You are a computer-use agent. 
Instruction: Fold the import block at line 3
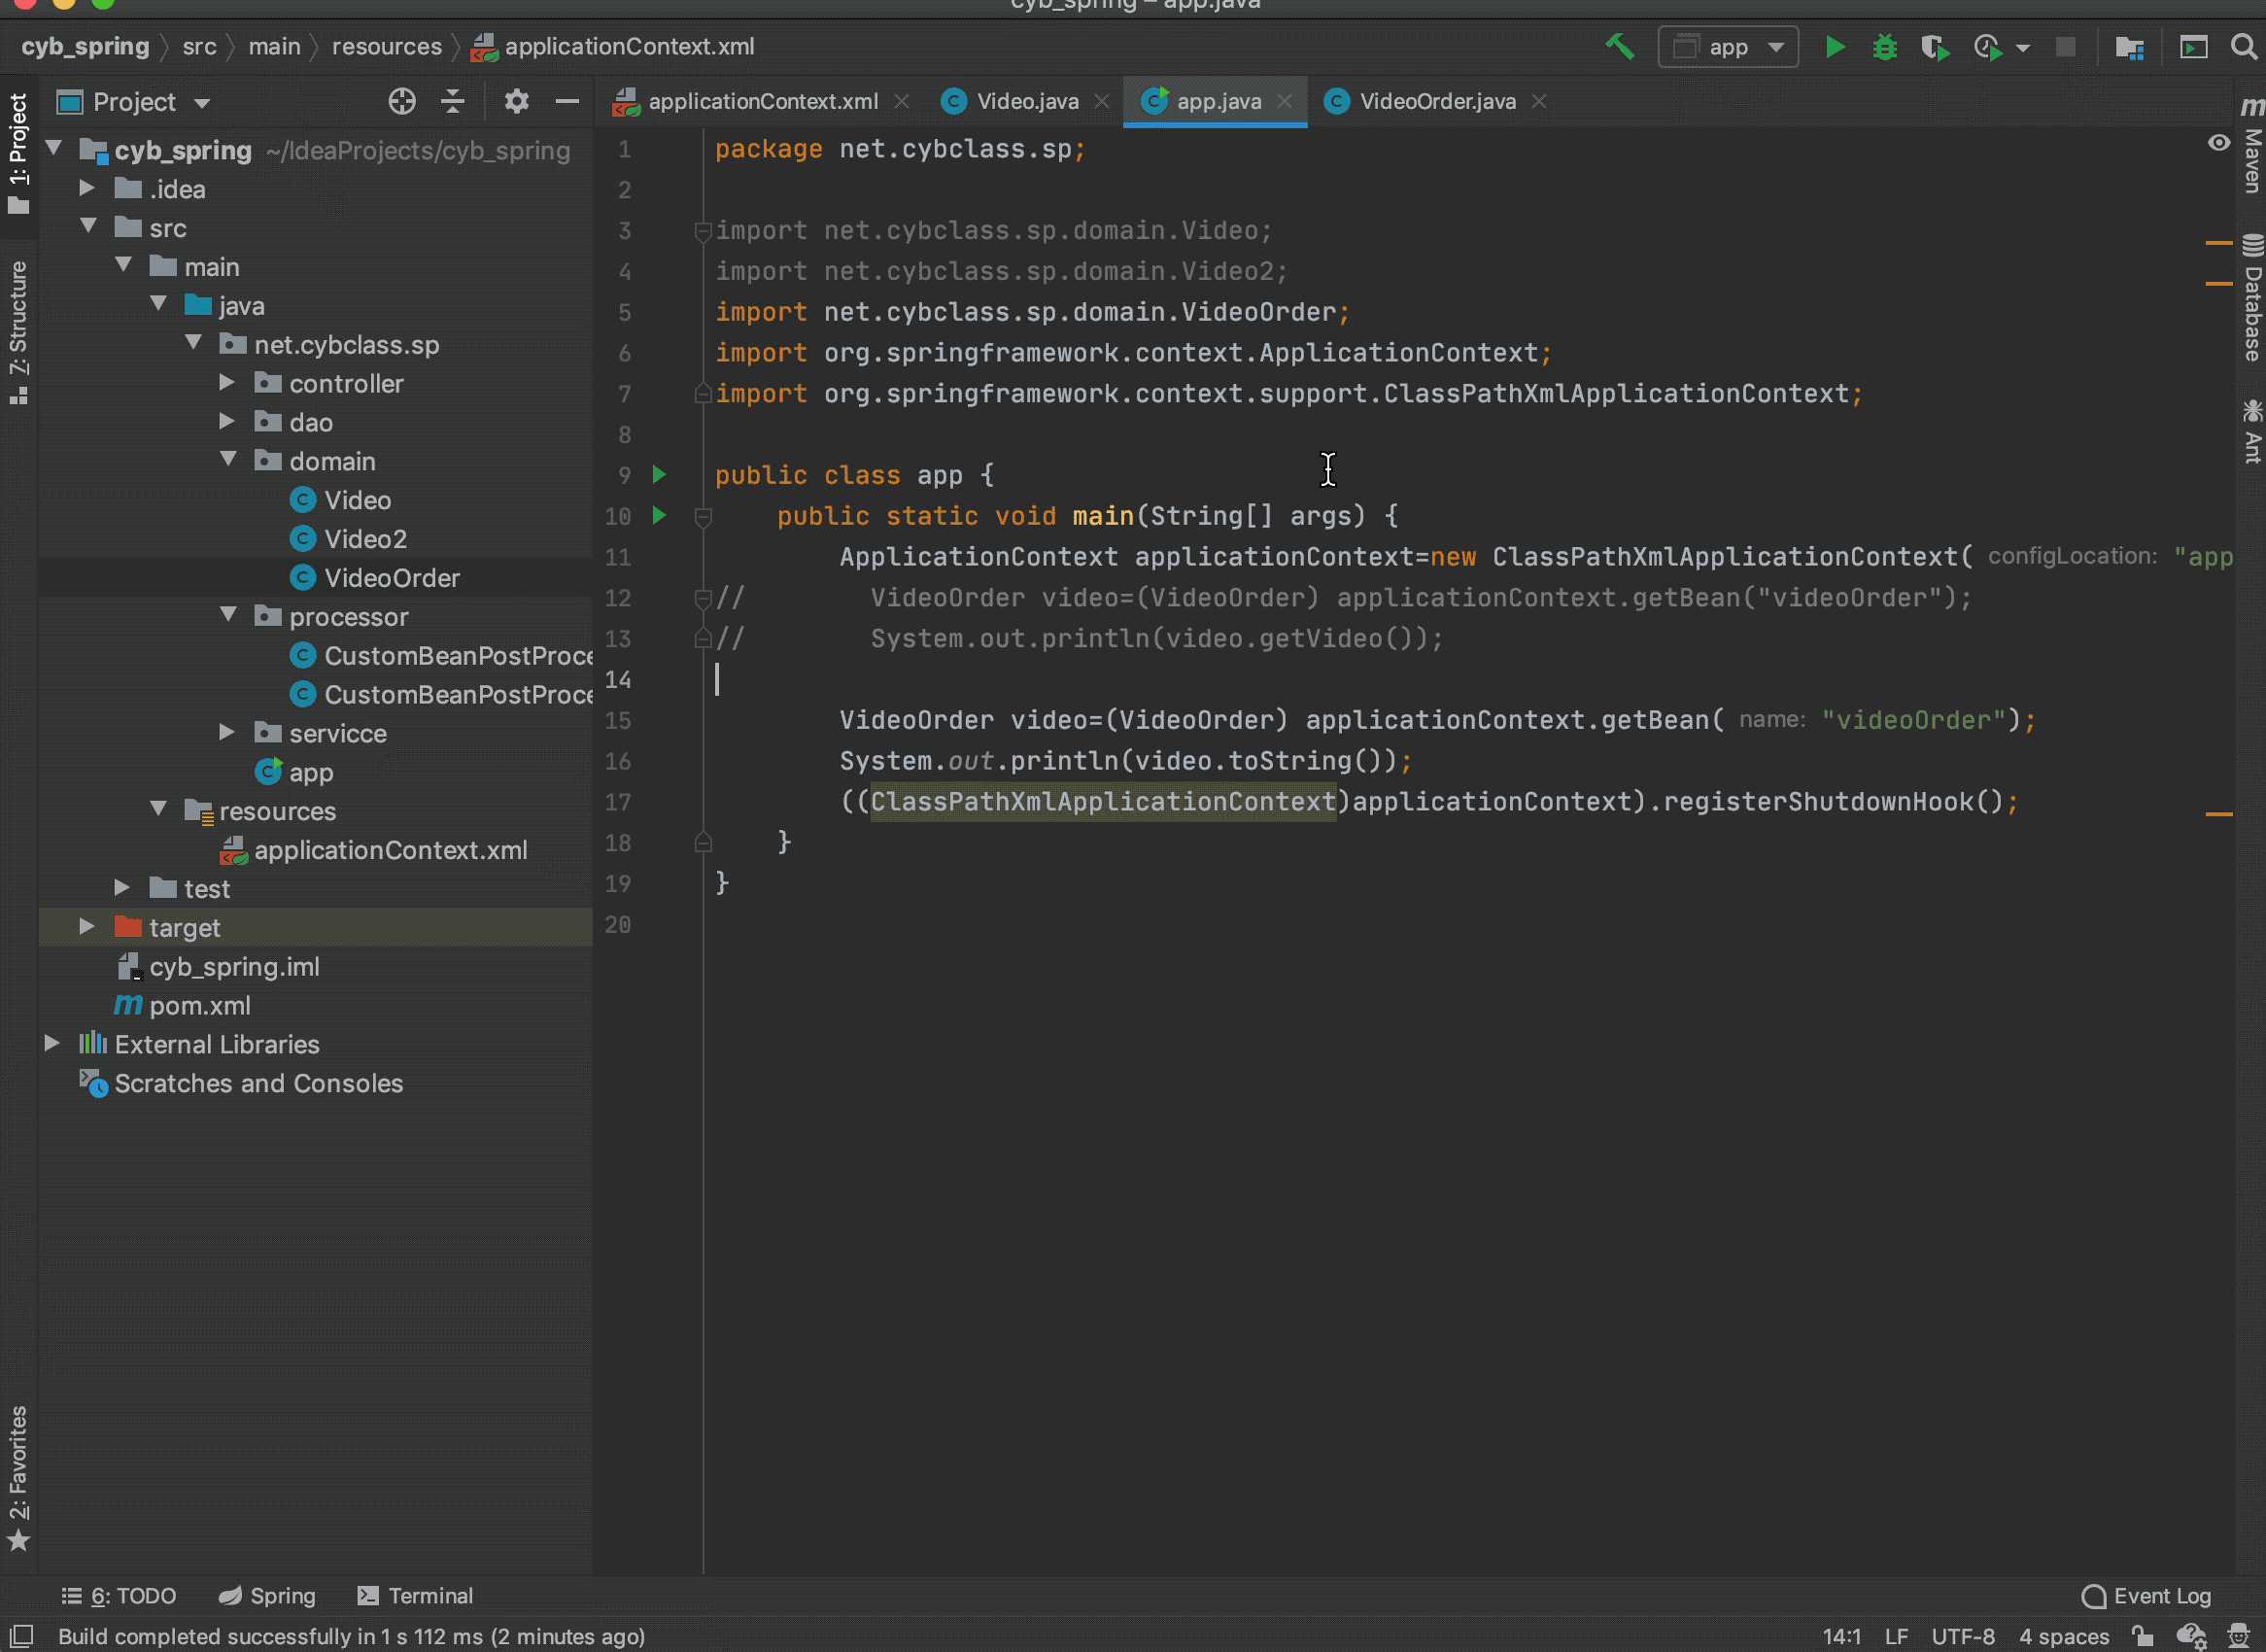pyautogui.click(x=703, y=231)
